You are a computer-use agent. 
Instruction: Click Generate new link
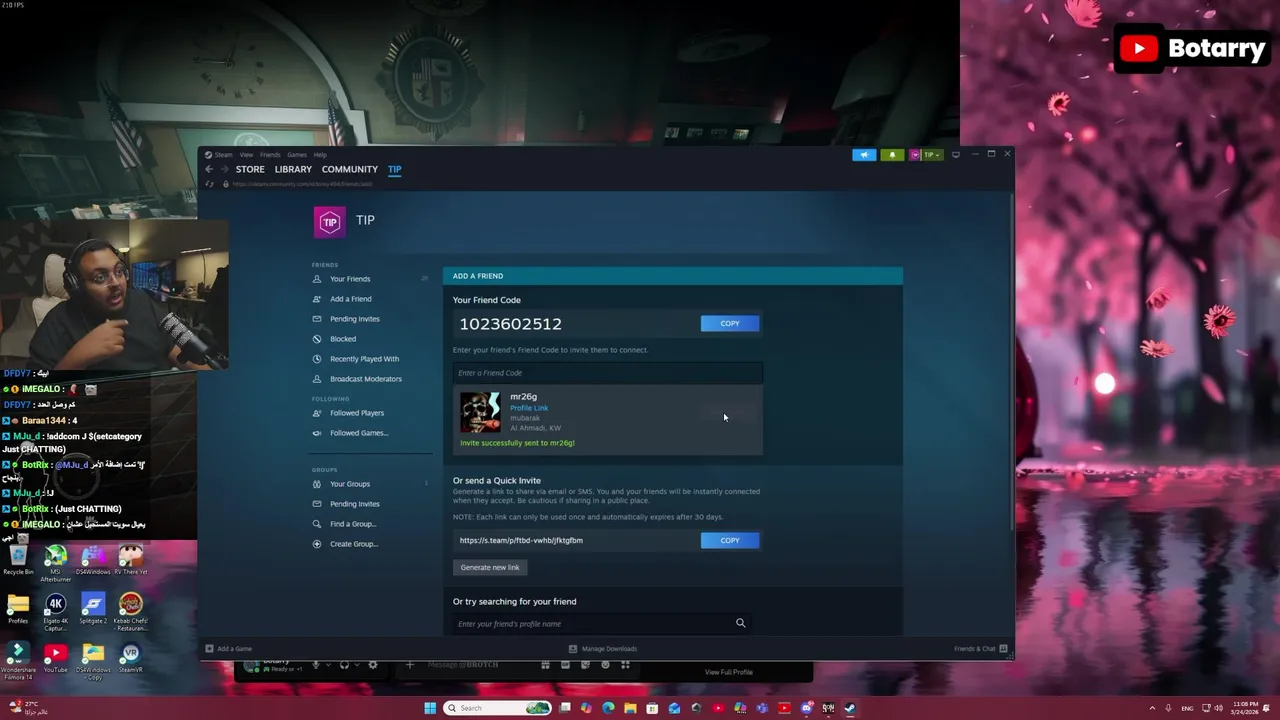point(490,567)
